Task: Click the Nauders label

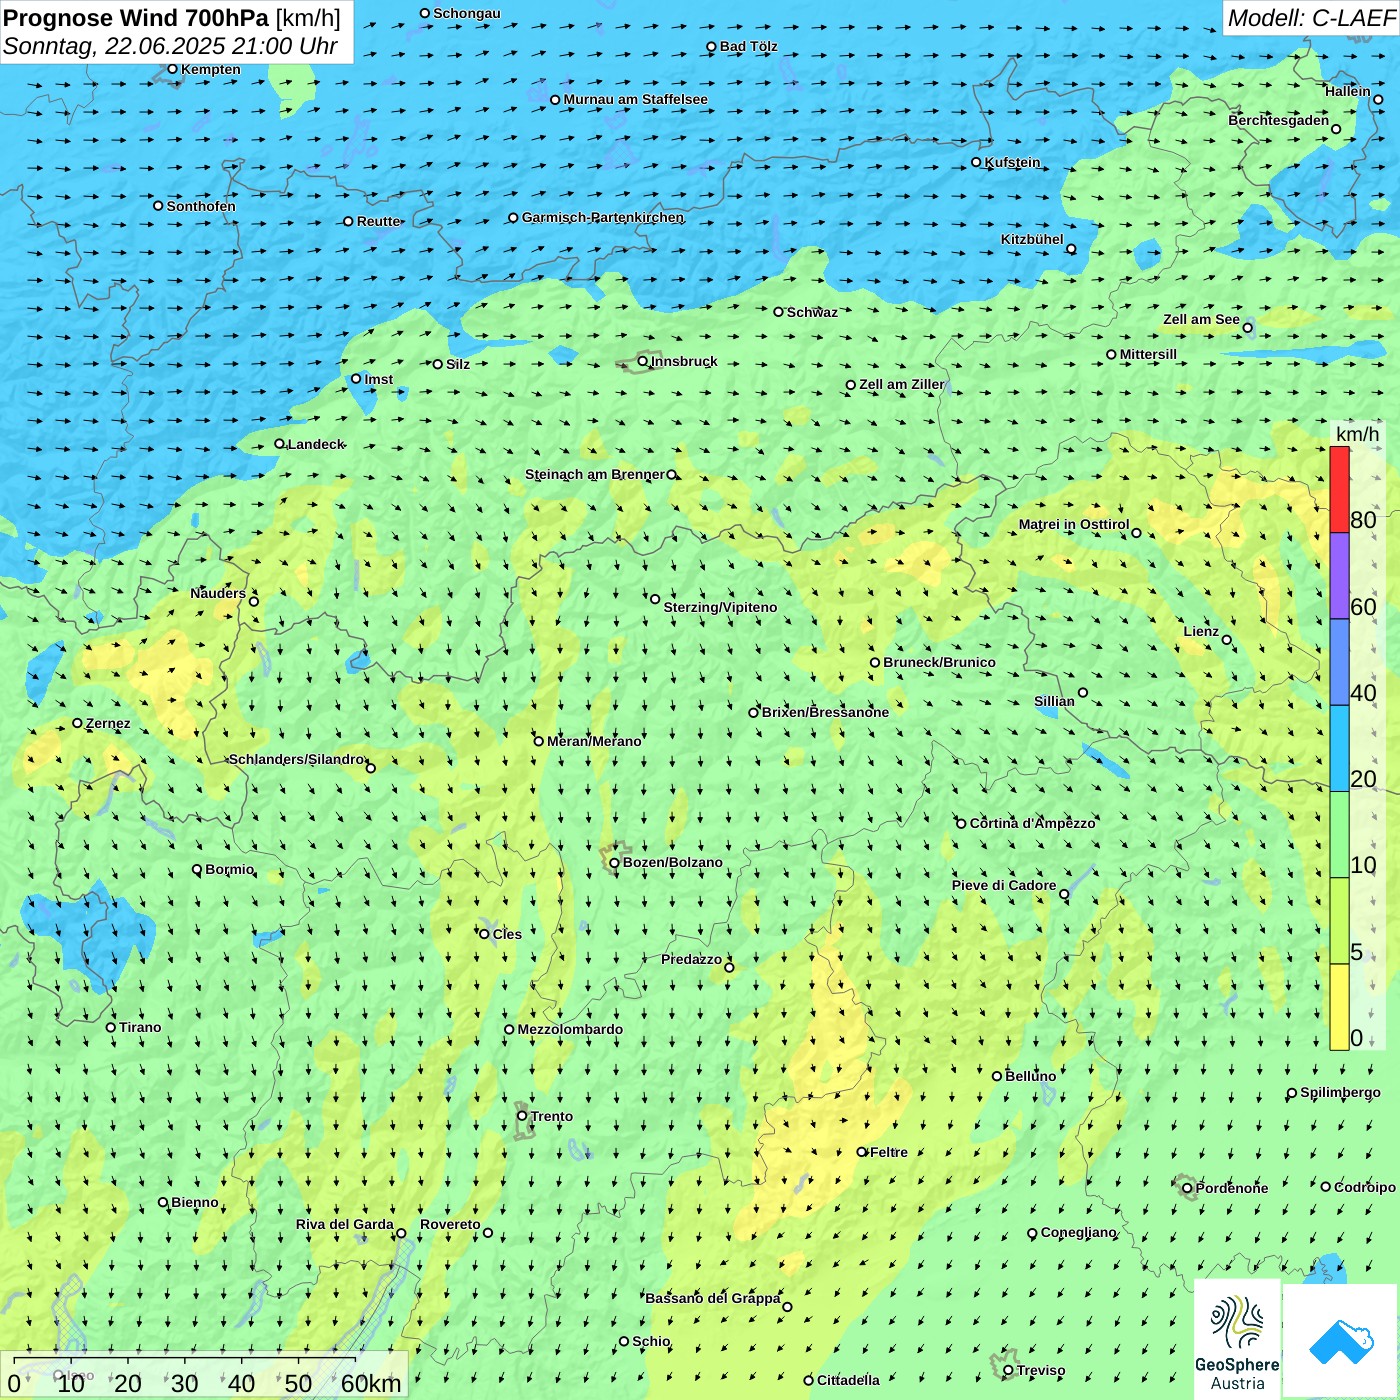Action: click(218, 593)
